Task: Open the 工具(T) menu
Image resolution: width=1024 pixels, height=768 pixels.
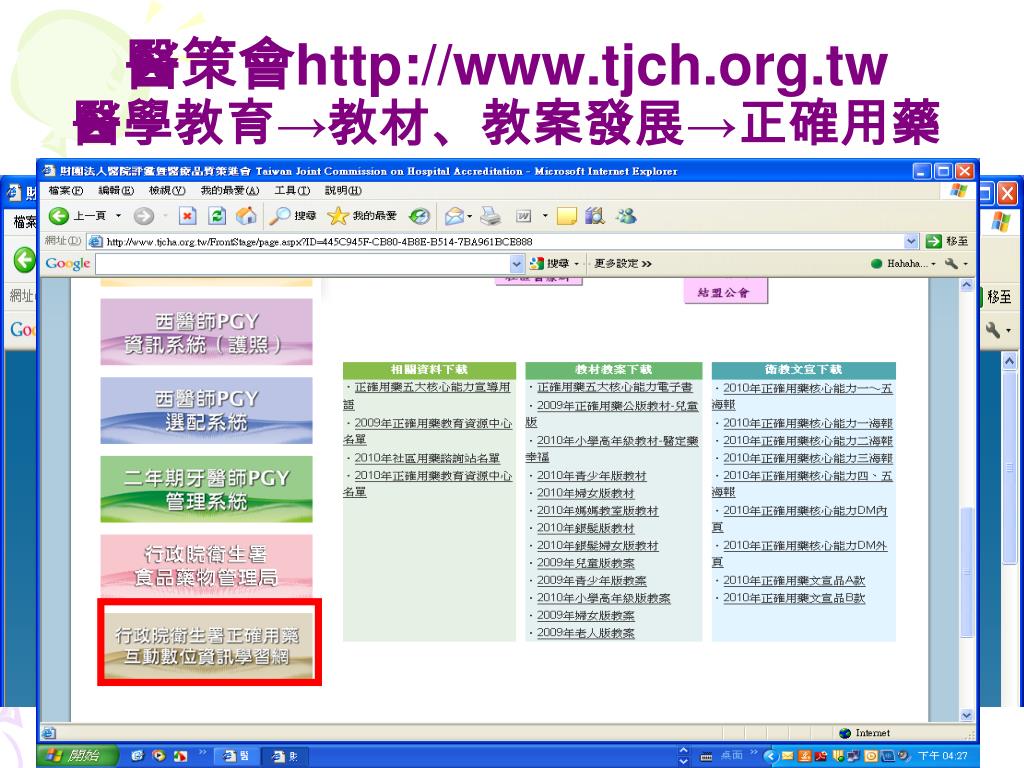Action: pos(292,191)
